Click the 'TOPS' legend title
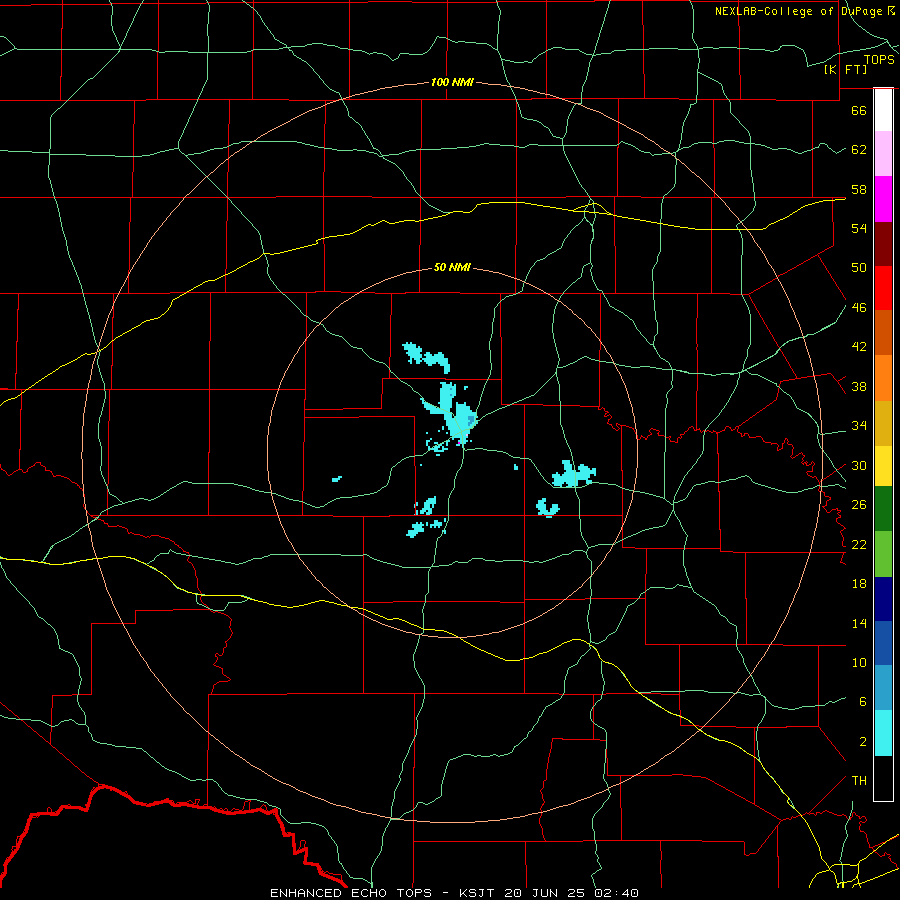 879,60
